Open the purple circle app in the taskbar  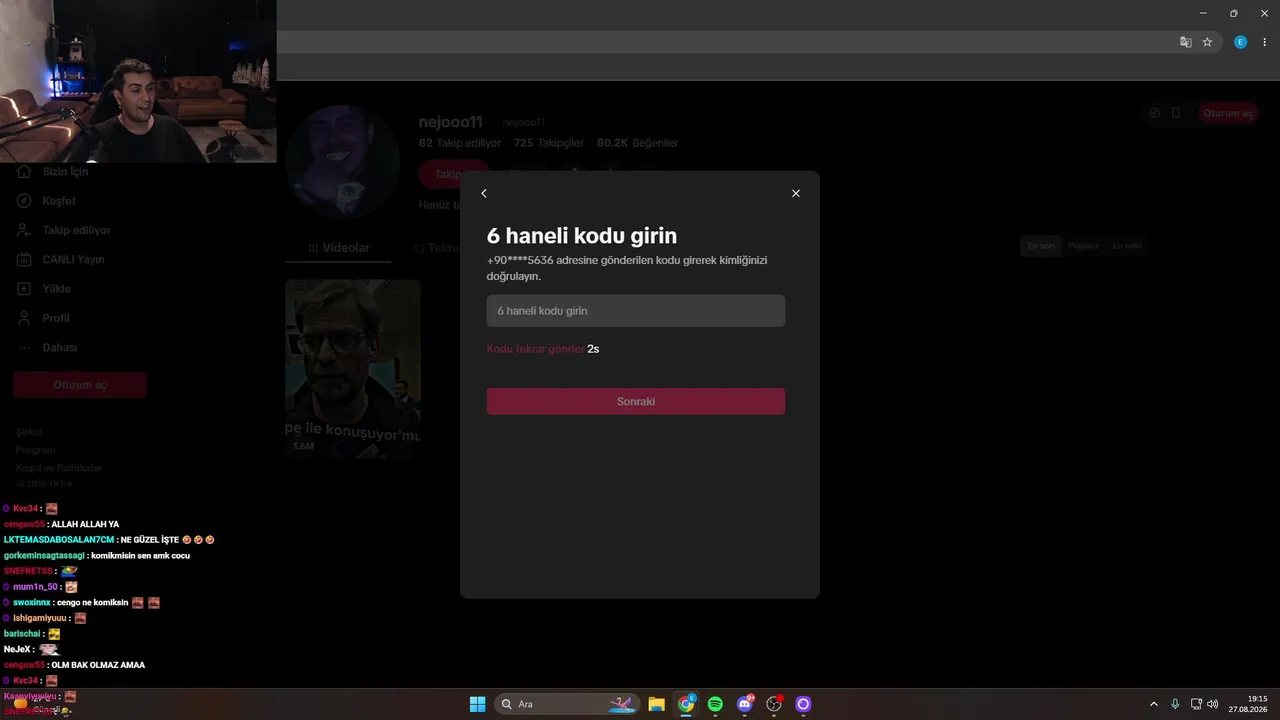click(802, 704)
